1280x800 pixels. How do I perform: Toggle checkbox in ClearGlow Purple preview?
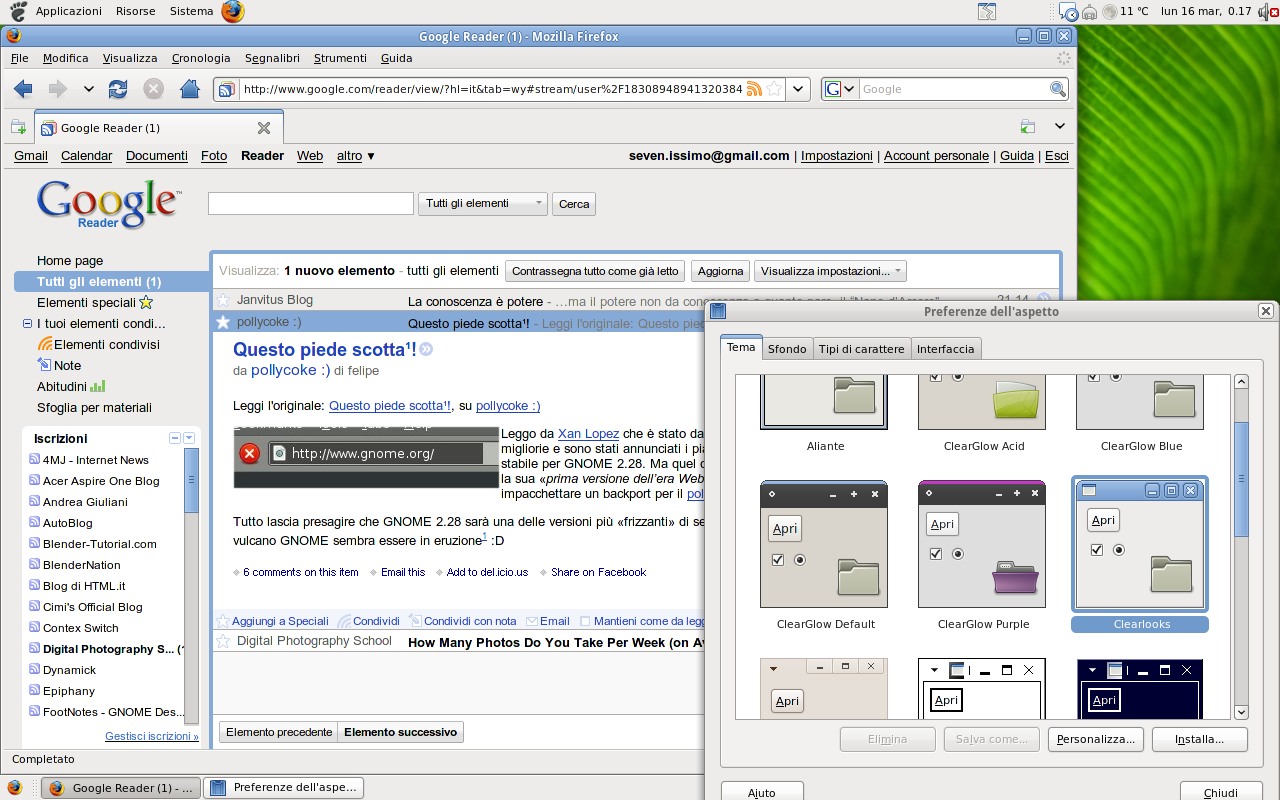coord(936,554)
